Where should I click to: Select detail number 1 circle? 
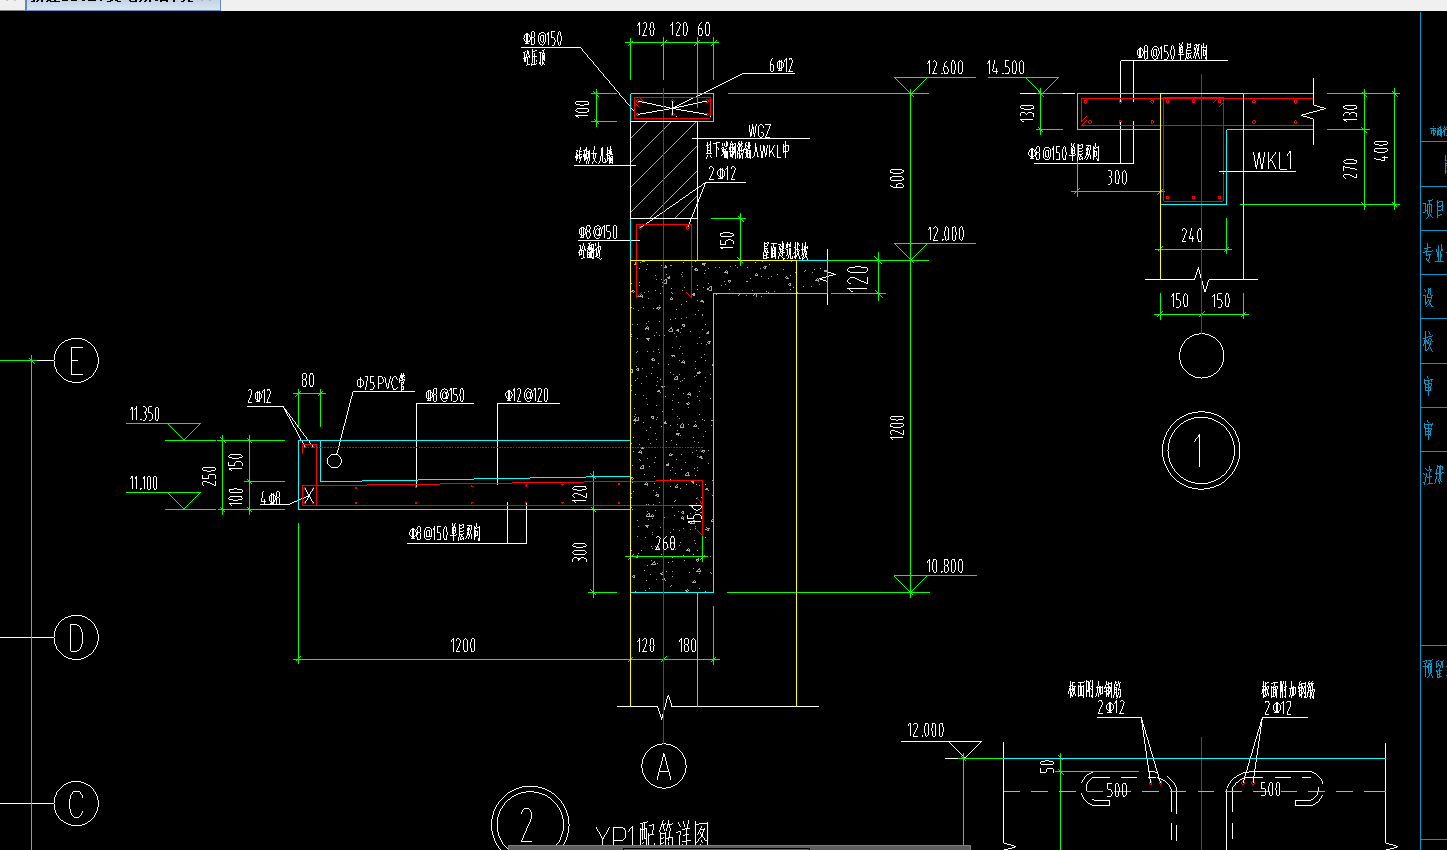[1201, 450]
